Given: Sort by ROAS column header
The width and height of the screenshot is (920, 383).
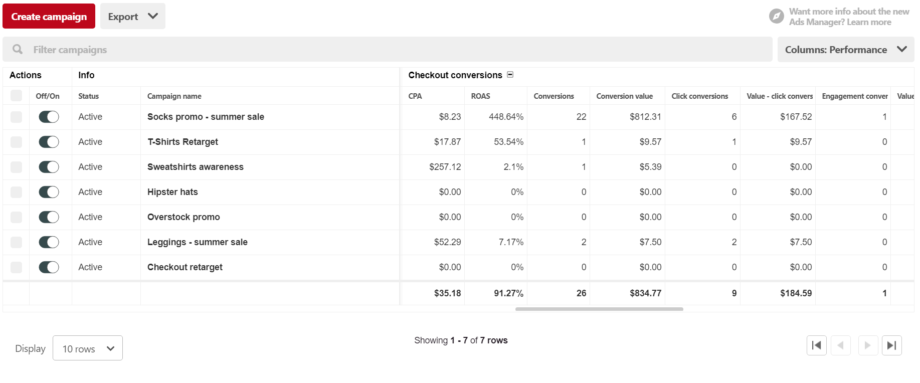Looking at the screenshot, I should click(x=482, y=96).
